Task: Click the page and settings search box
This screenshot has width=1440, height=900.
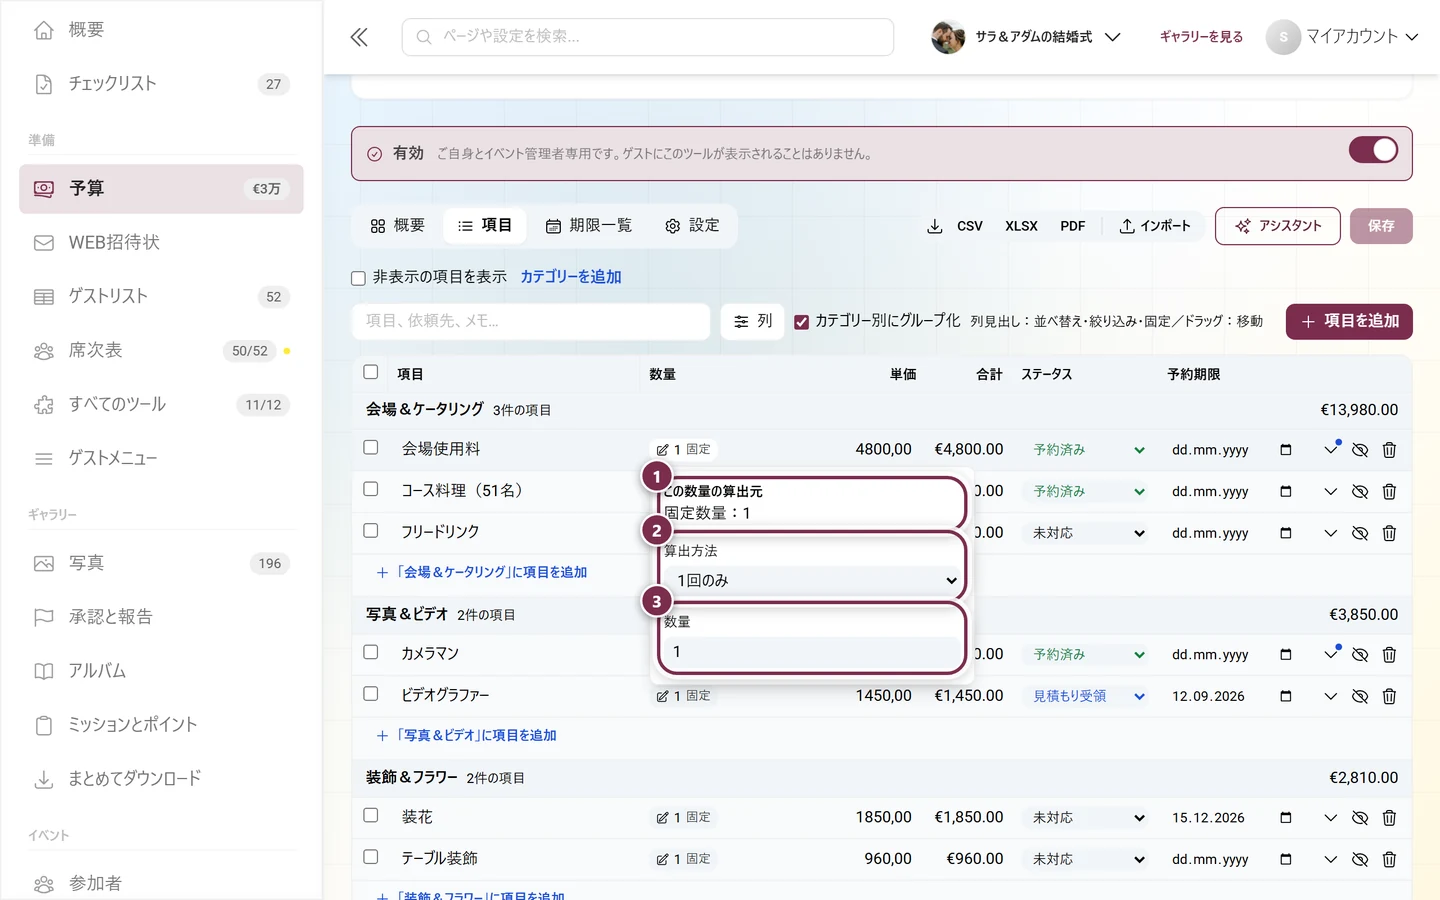Action: coord(648,37)
